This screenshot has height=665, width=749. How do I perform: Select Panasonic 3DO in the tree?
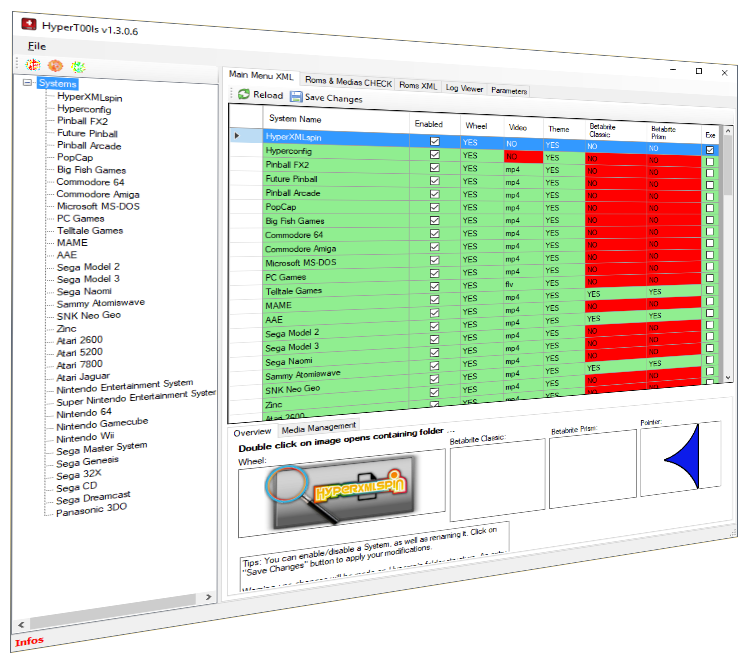[x=91, y=510]
